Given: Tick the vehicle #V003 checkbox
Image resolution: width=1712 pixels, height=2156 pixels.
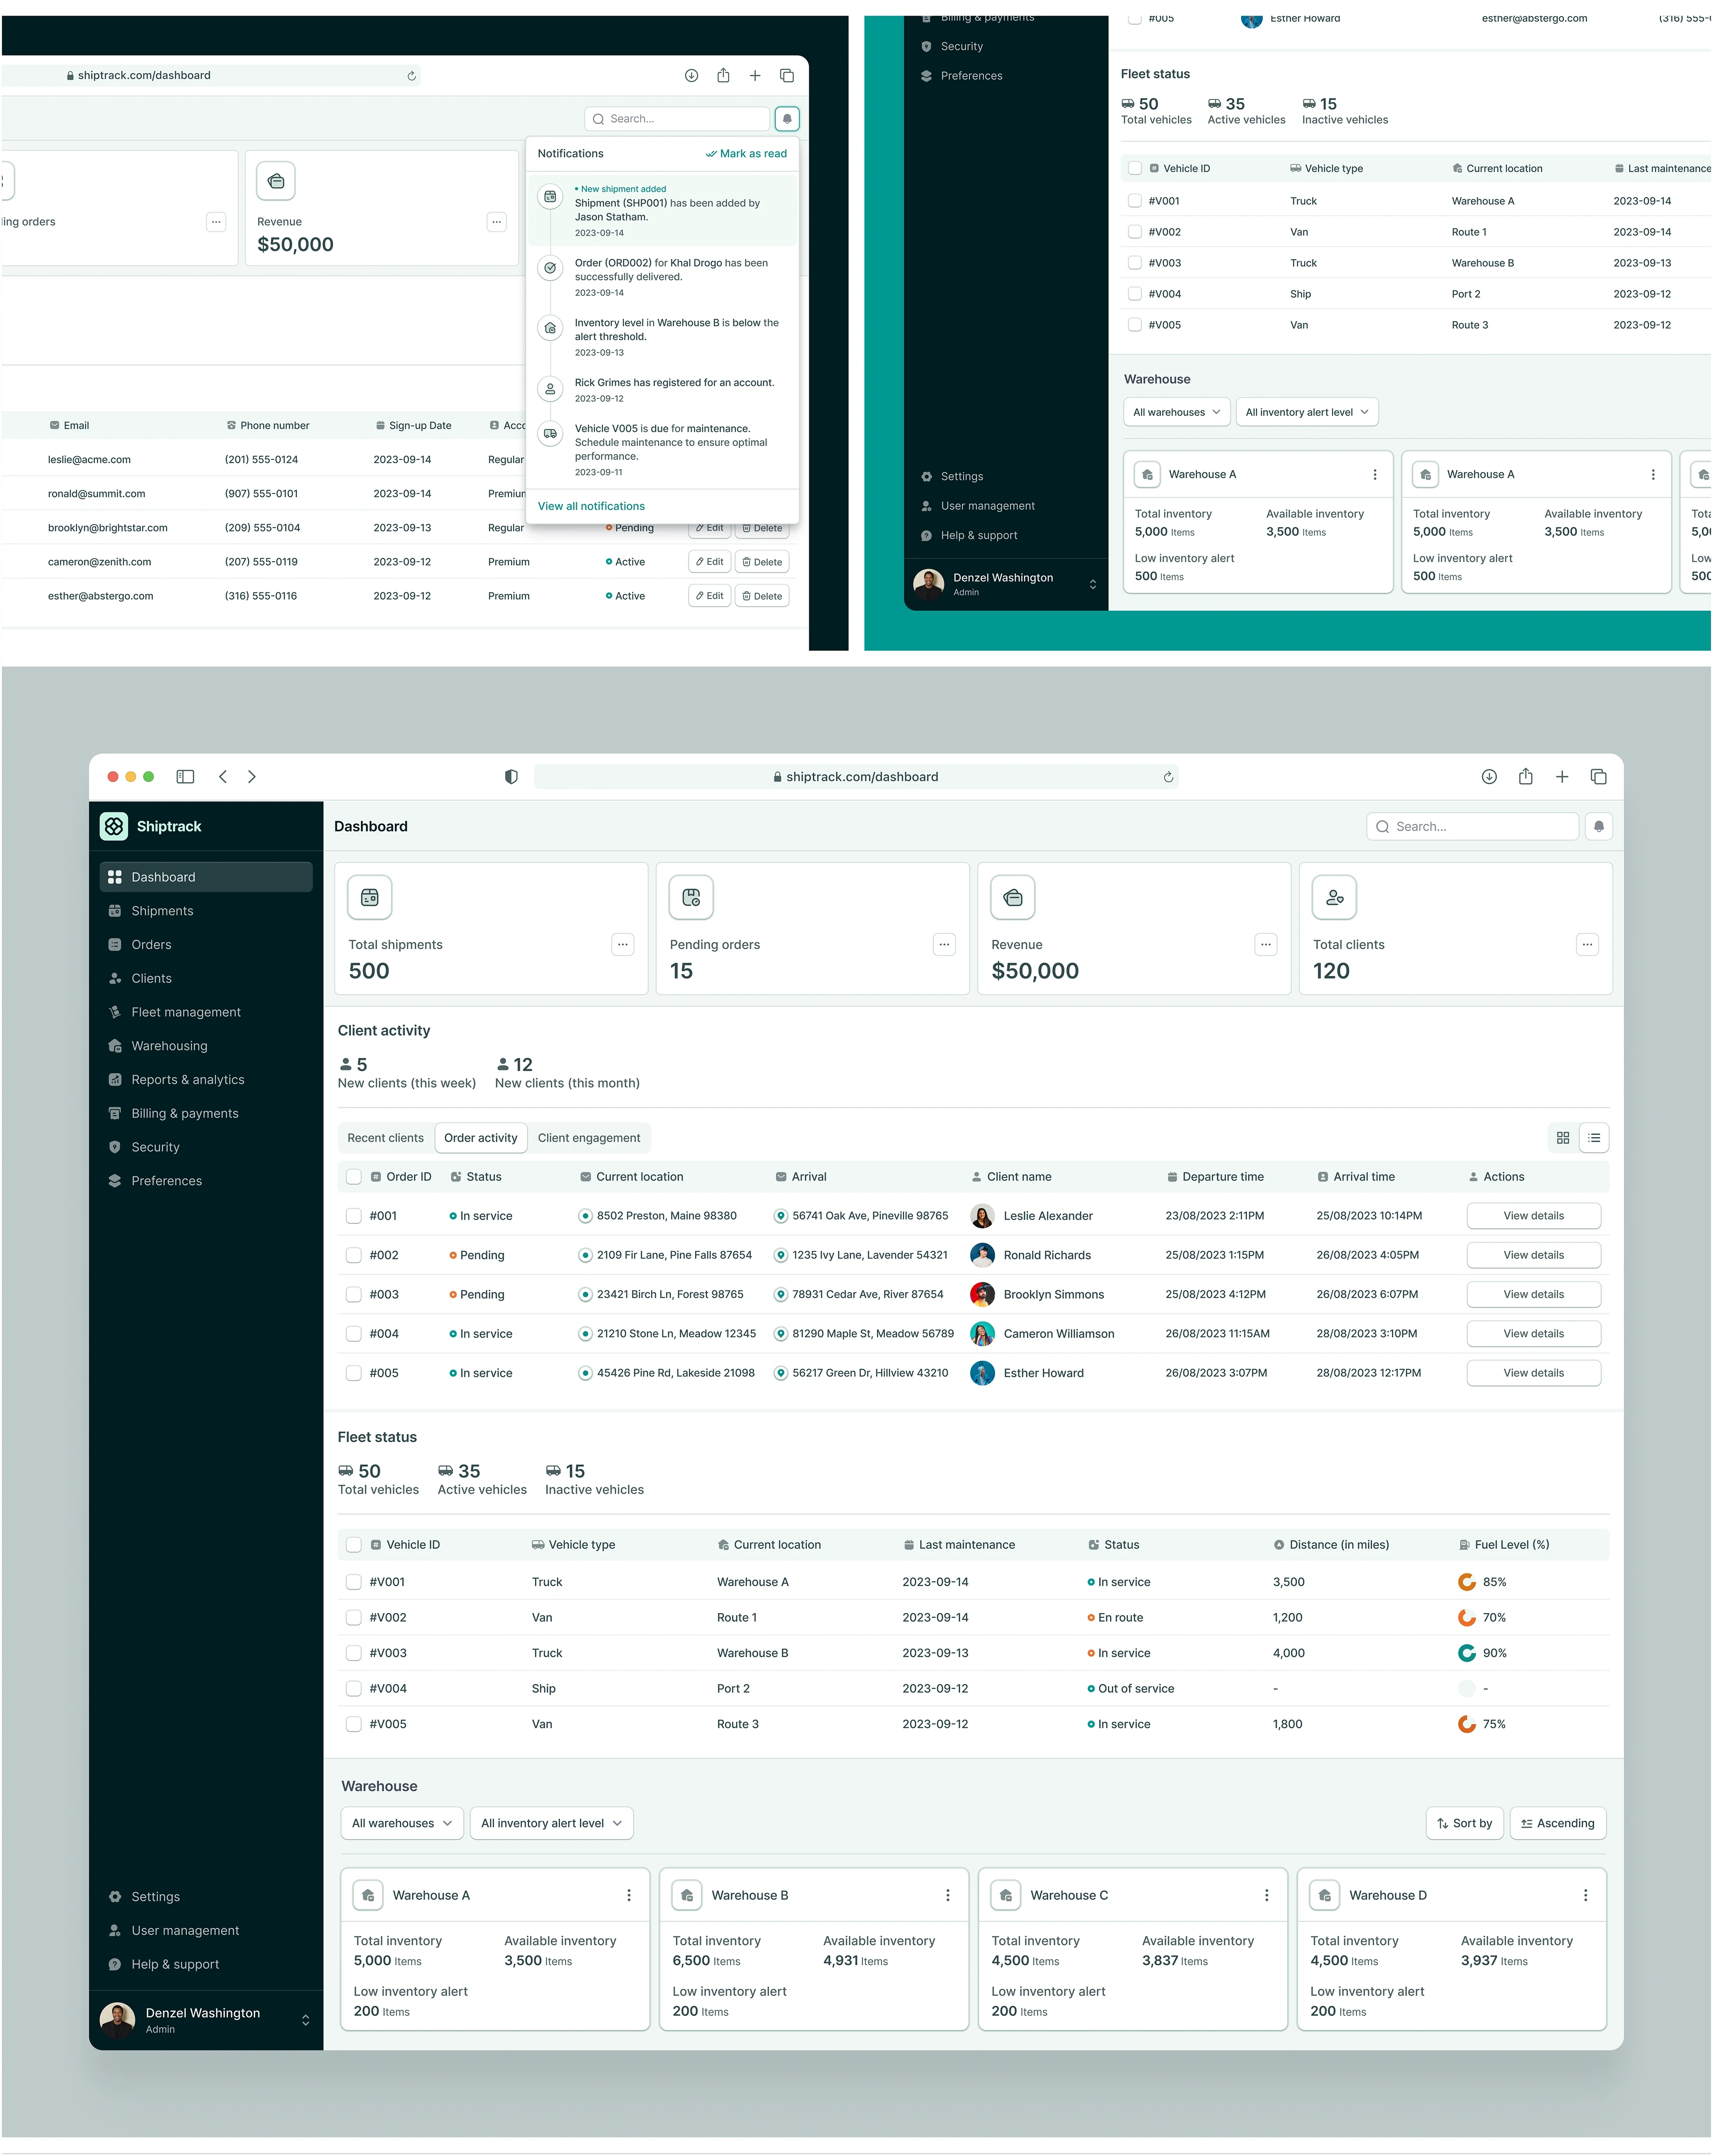Looking at the screenshot, I should [x=353, y=1653].
